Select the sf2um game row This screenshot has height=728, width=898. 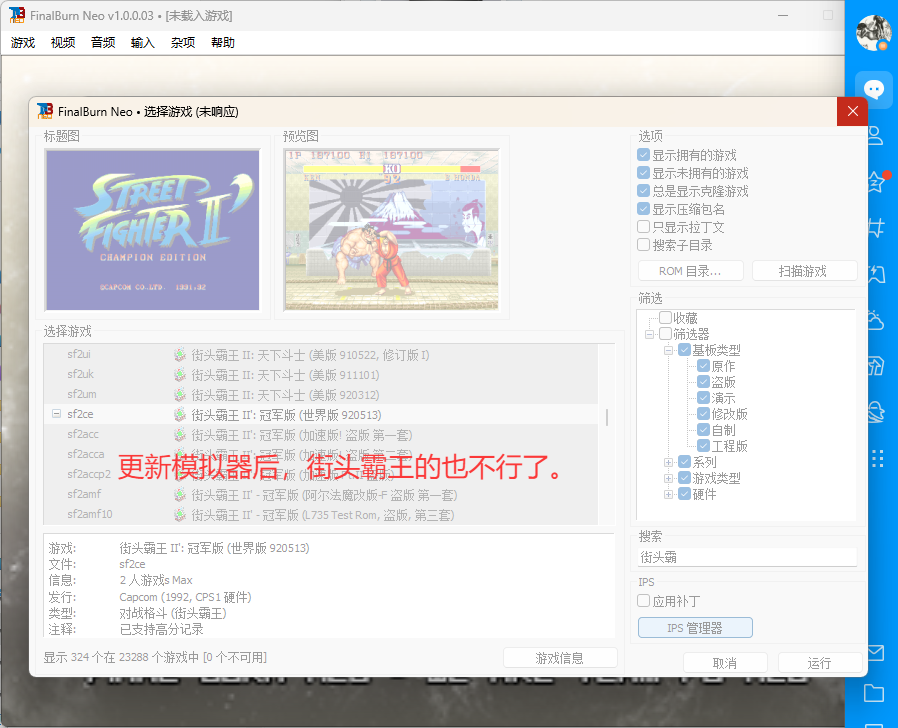321,395
